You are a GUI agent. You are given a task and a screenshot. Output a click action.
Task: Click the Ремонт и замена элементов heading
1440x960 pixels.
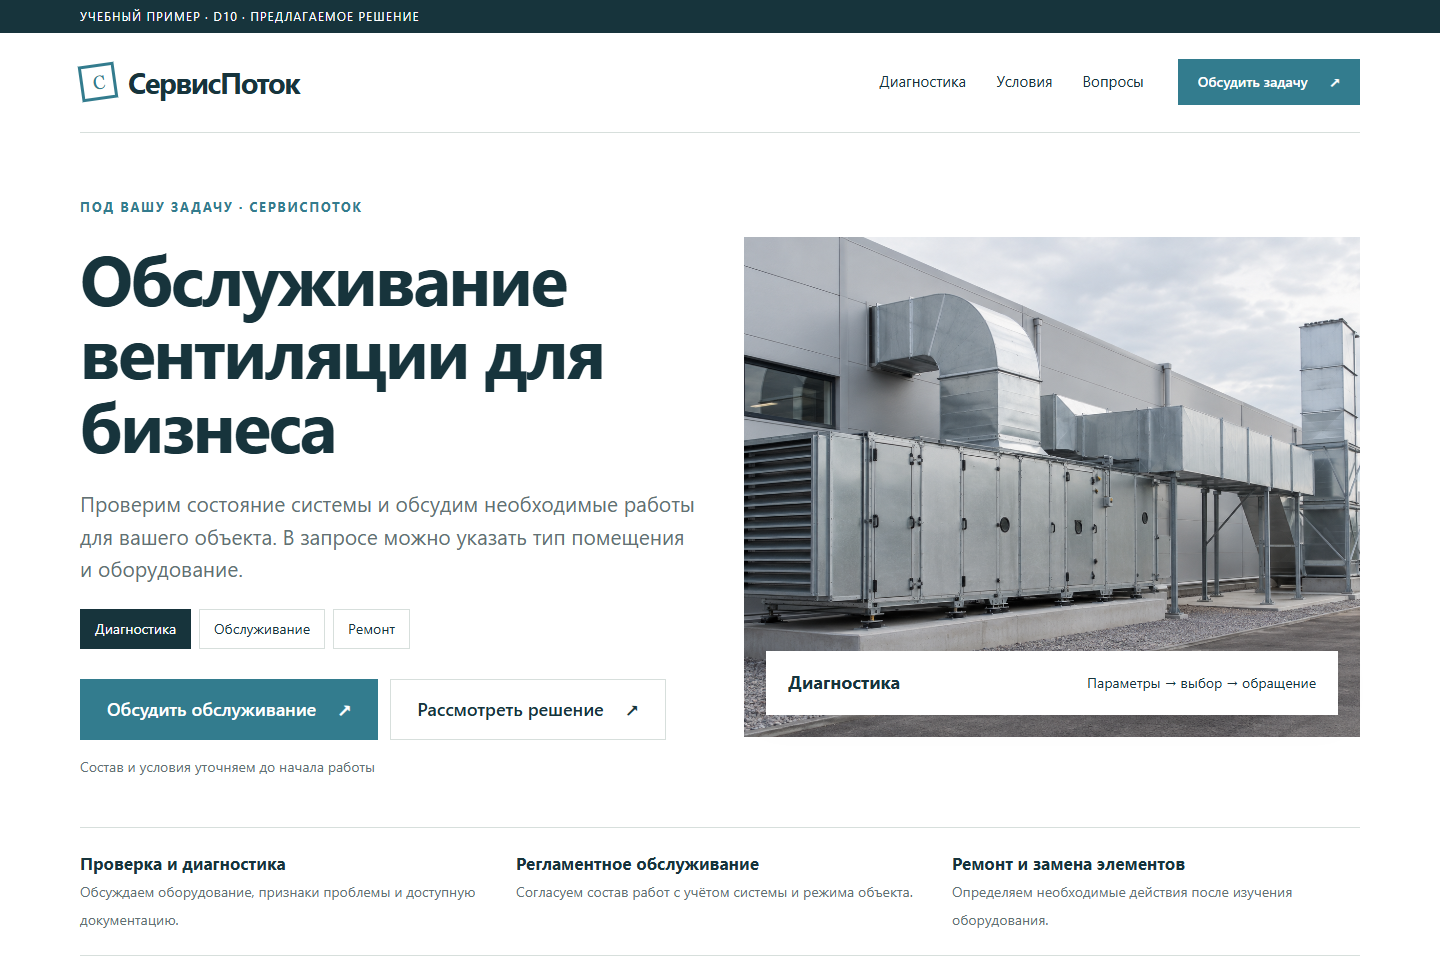(x=1068, y=864)
